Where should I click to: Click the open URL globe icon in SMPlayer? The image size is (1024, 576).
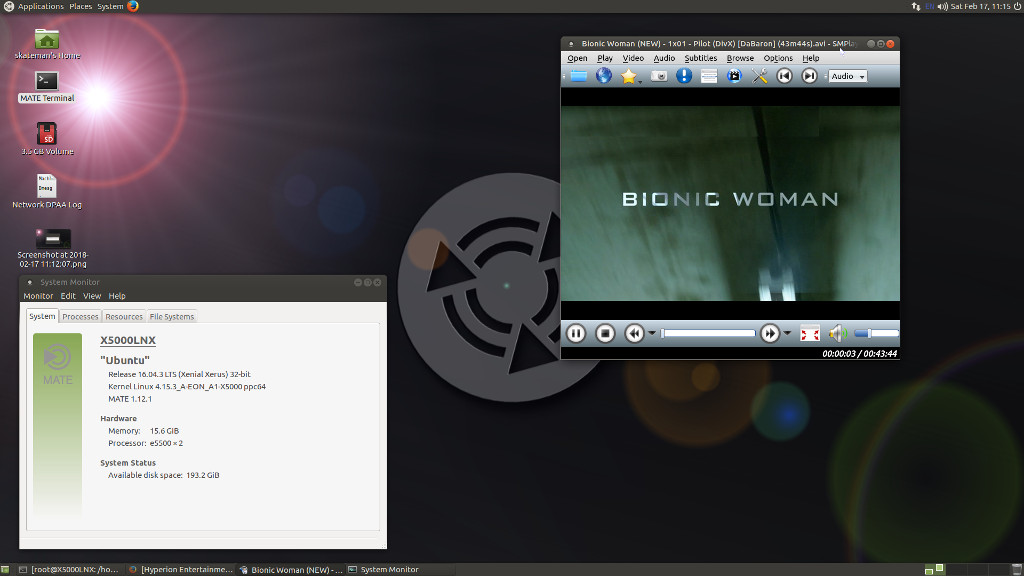pyautogui.click(x=604, y=76)
